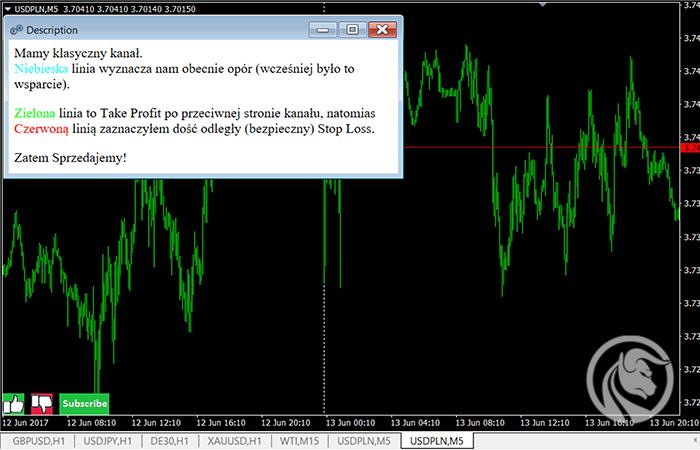This screenshot has height=450, width=700.
Task: Click the red Stop Loss horizontal line
Action: tap(541, 147)
